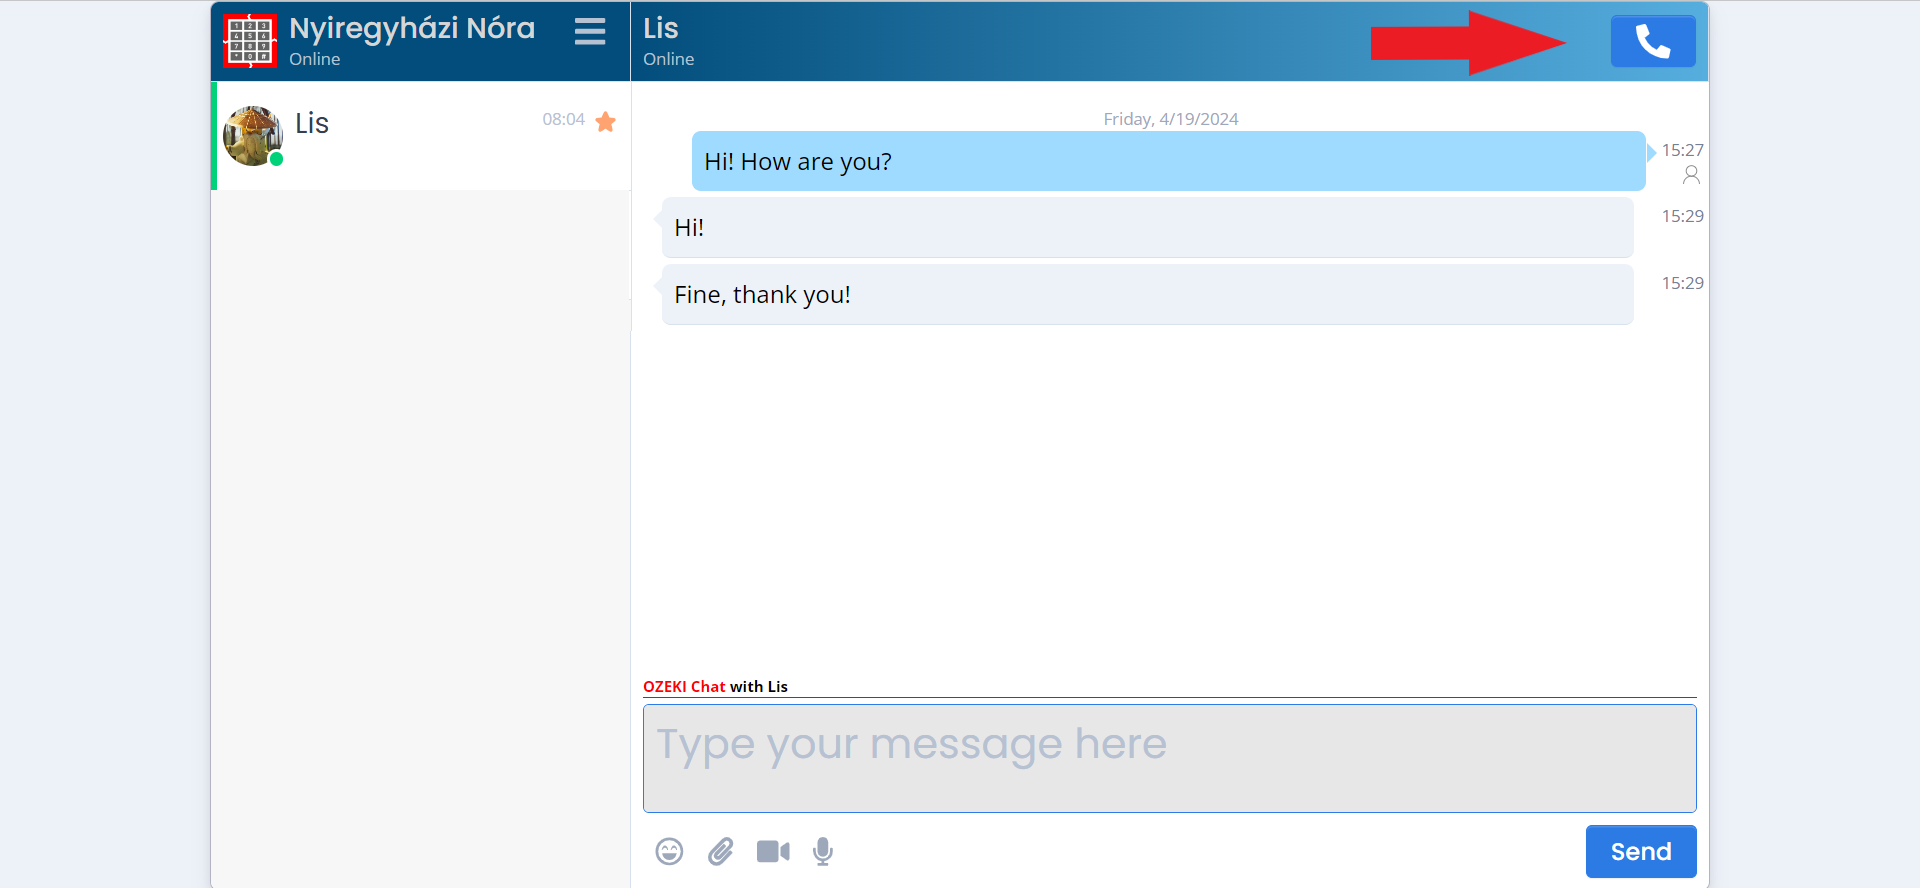The width and height of the screenshot is (1920, 888).
Task: Open the emoji picker
Action: pyautogui.click(x=669, y=851)
